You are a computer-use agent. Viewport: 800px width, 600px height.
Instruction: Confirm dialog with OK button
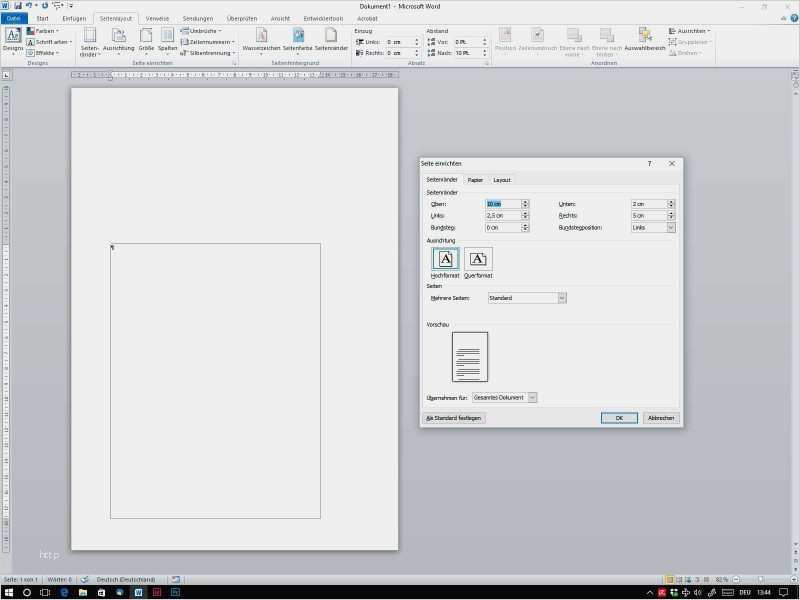point(619,418)
